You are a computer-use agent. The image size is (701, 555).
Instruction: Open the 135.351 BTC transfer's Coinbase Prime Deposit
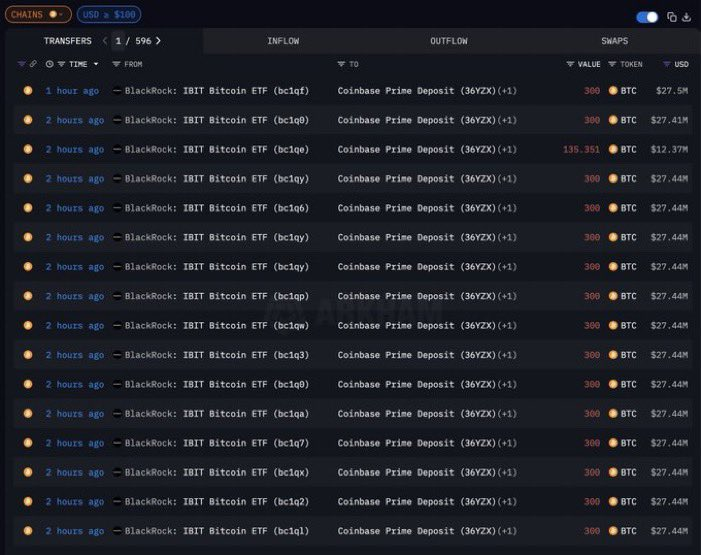pos(418,150)
